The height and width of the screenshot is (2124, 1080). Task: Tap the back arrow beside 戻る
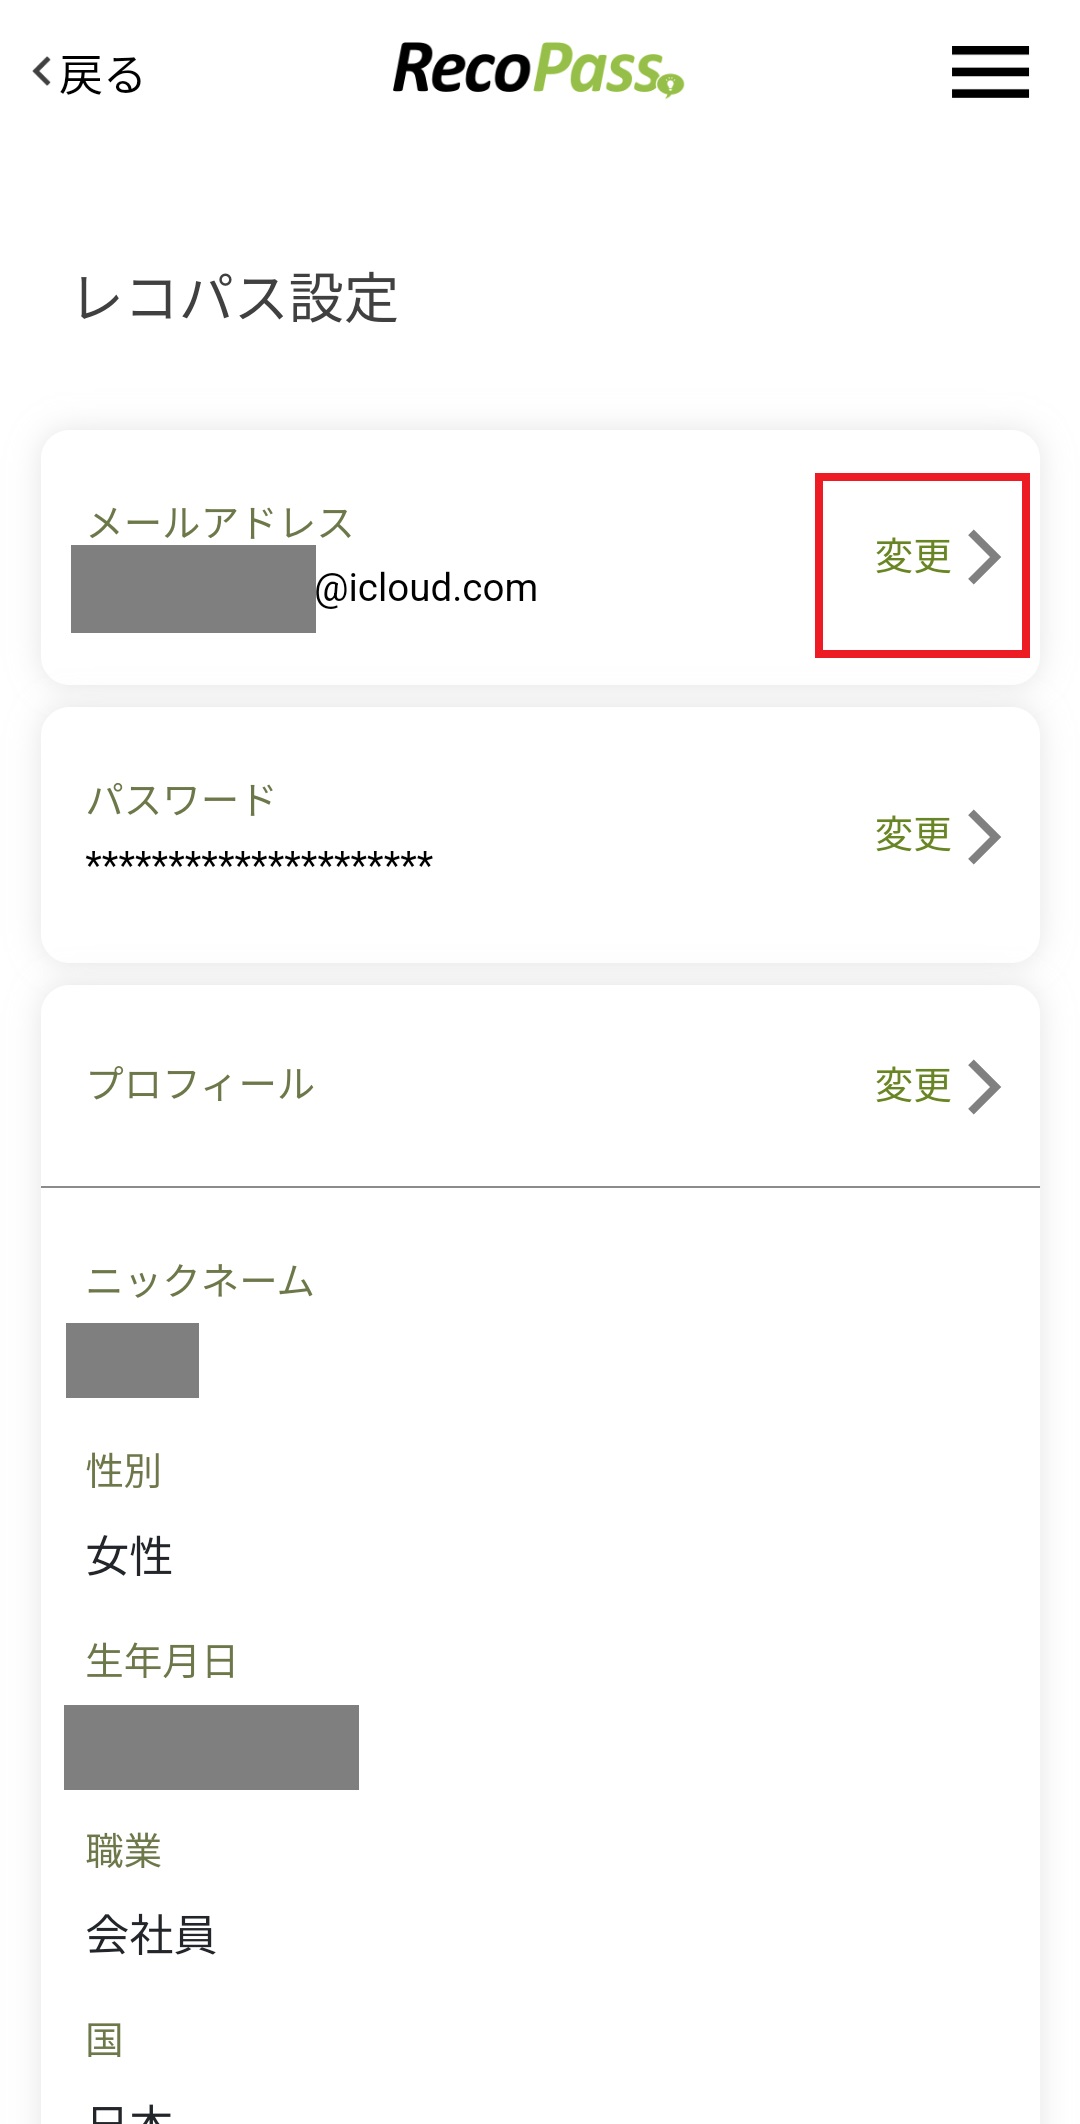tap(42, 72)
